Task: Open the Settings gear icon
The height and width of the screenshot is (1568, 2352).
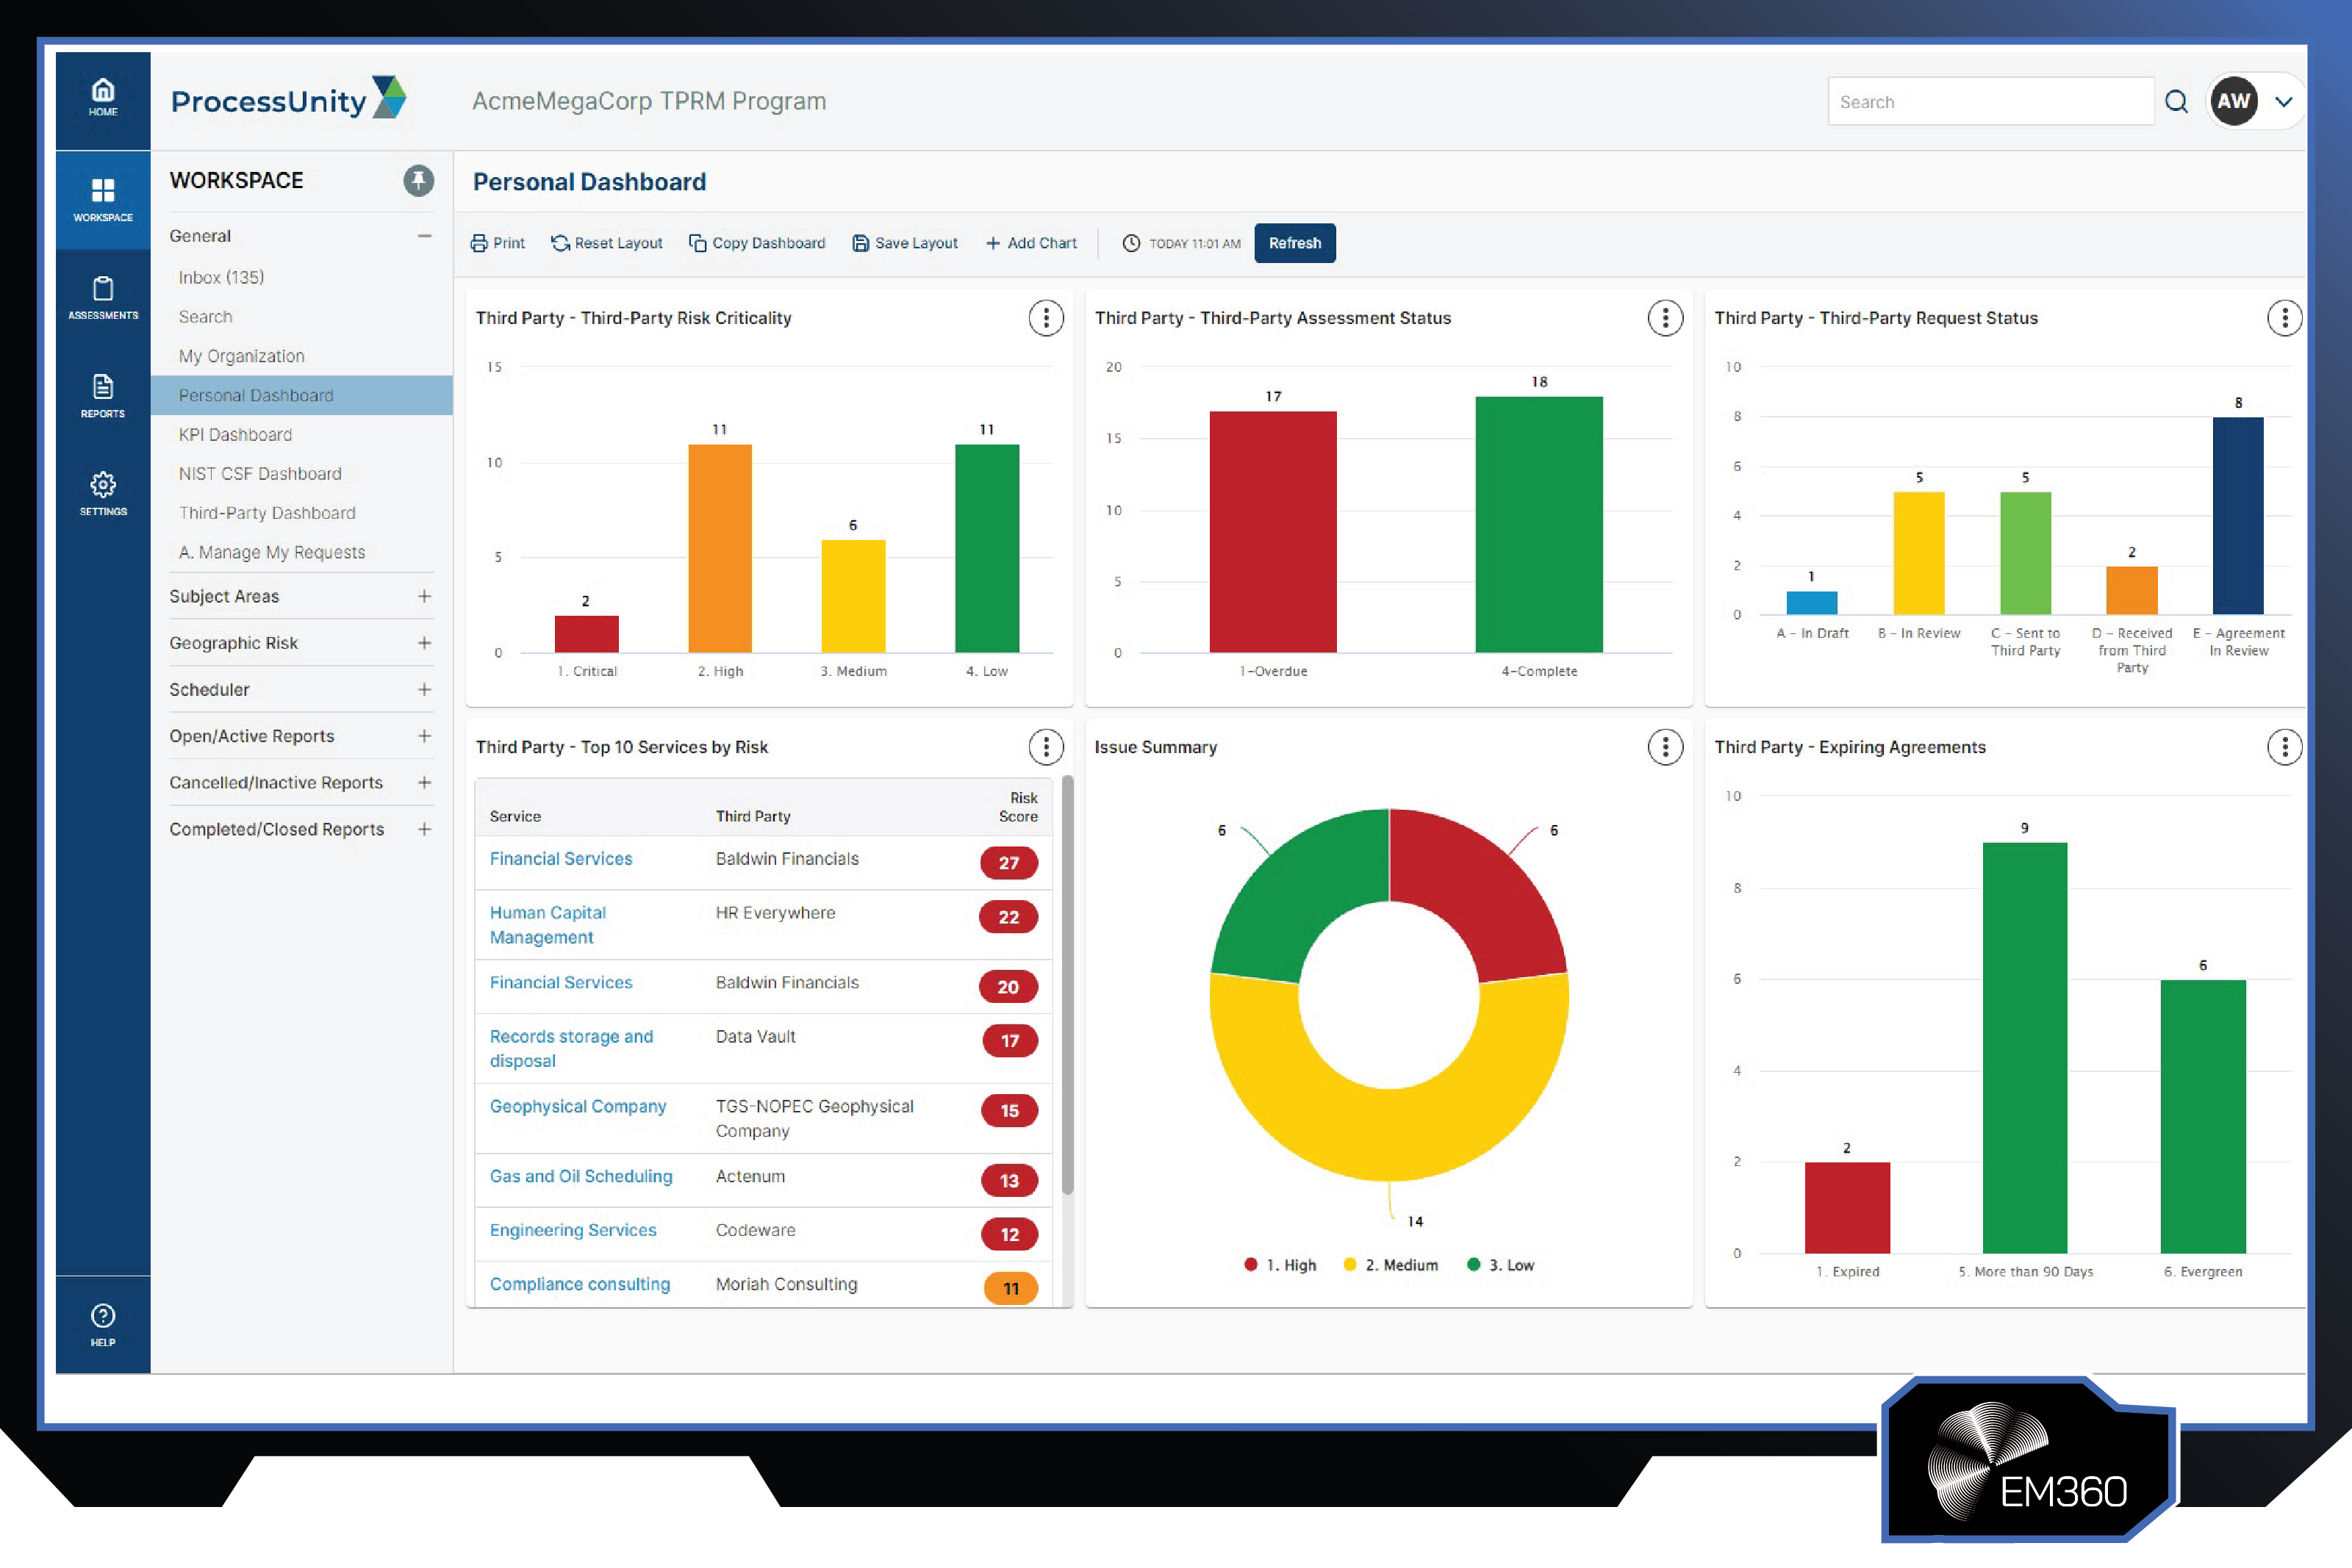Action: [103, 494]
